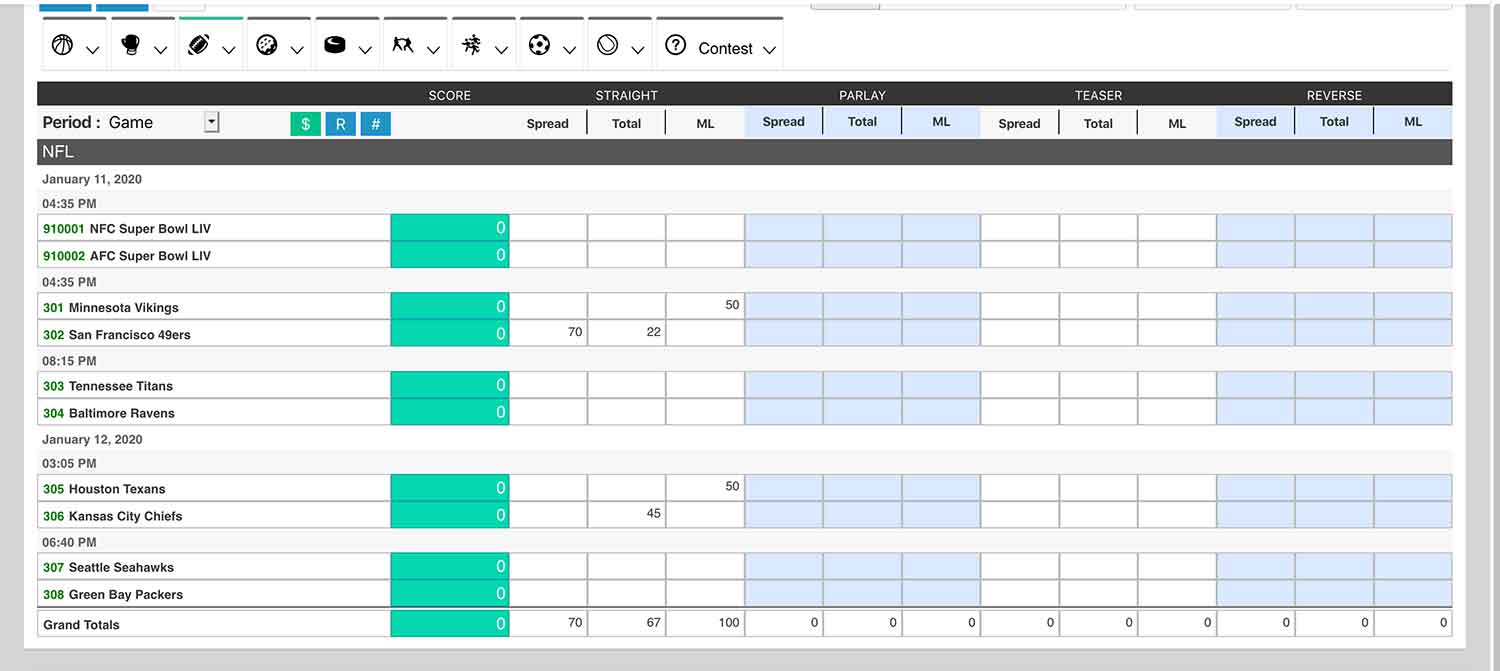This screenshot has width=1500, height=671.
Task: Expand the tennis dropdown chevron
Action: click(x=638, y=50)
